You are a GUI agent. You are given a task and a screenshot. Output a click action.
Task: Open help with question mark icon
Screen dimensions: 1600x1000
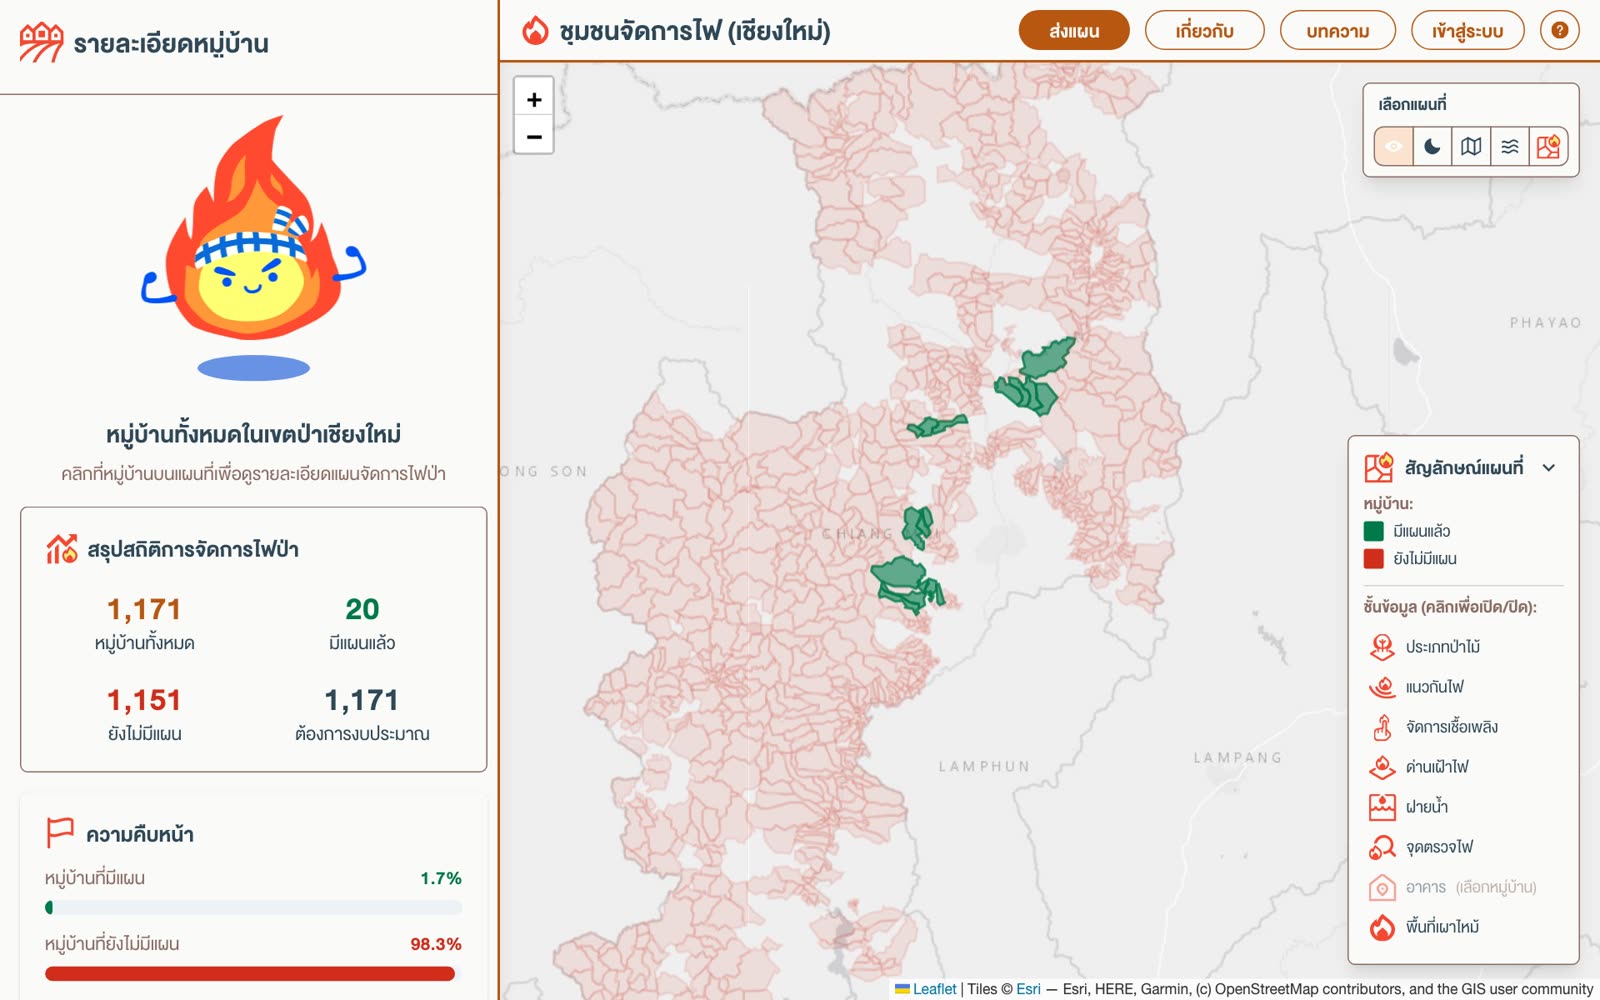[1560, 30]
